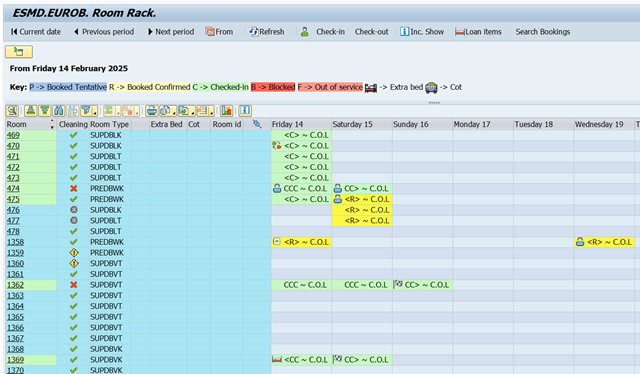Go to Previous period
The height and width of the screenshot is (374, 640).
(104, 32)
